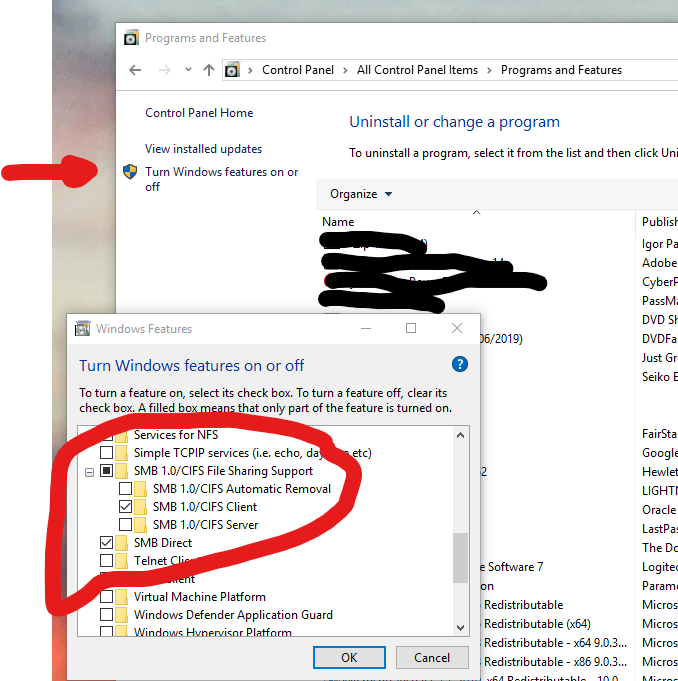Click folder icon for SMB 1.0/CIFS File Sharing Support
678x681 pixels.
pyautogui.click(x=122, y=470)
